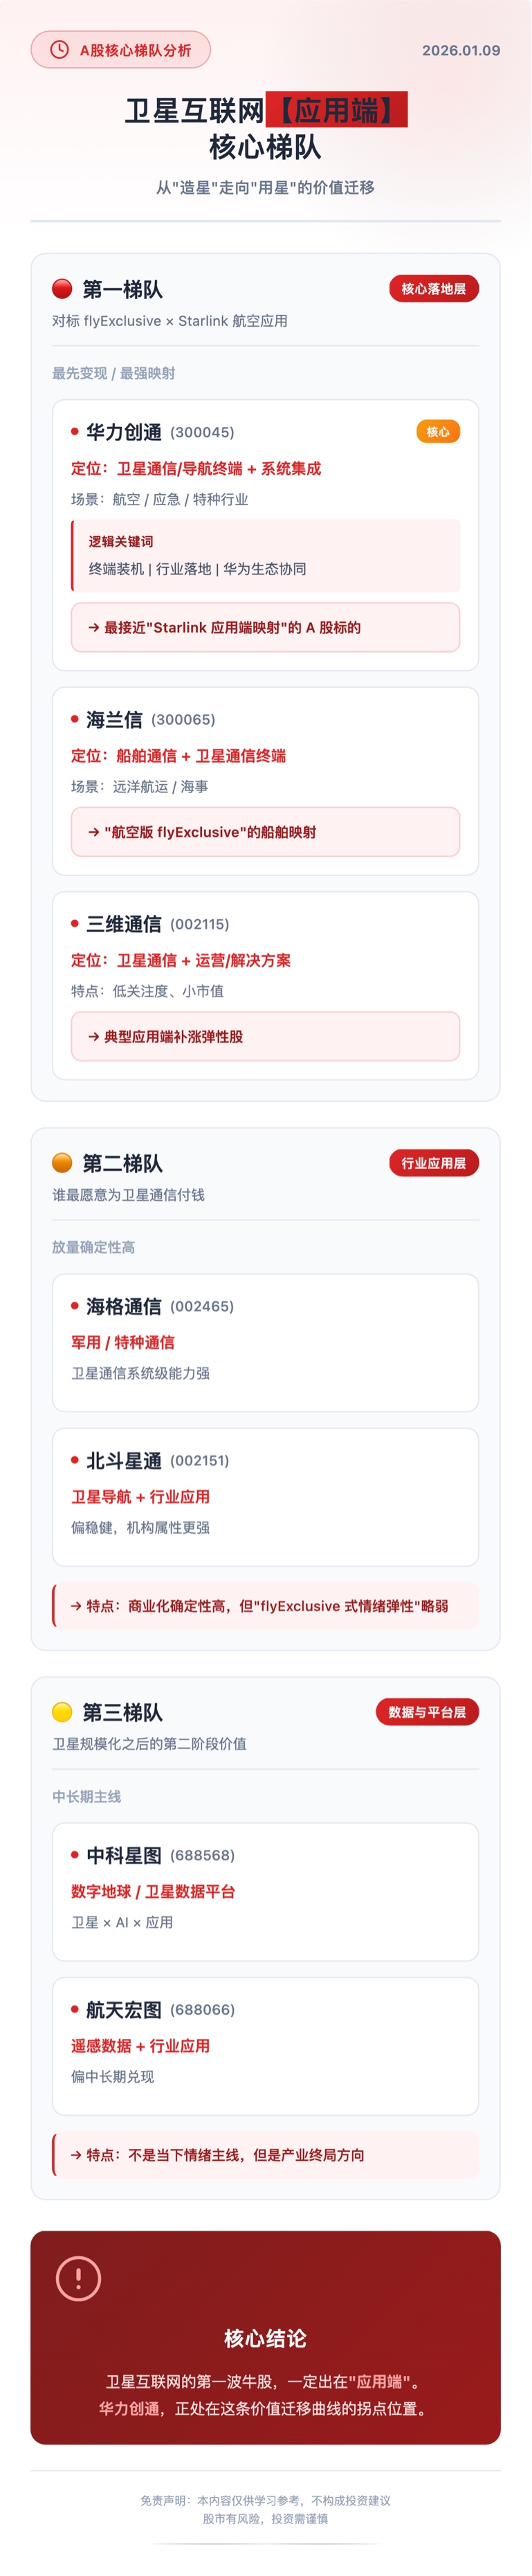Select the 行业应用层 tag
Viewport: 532px width, 2576px height.
tap(433, 1162)
